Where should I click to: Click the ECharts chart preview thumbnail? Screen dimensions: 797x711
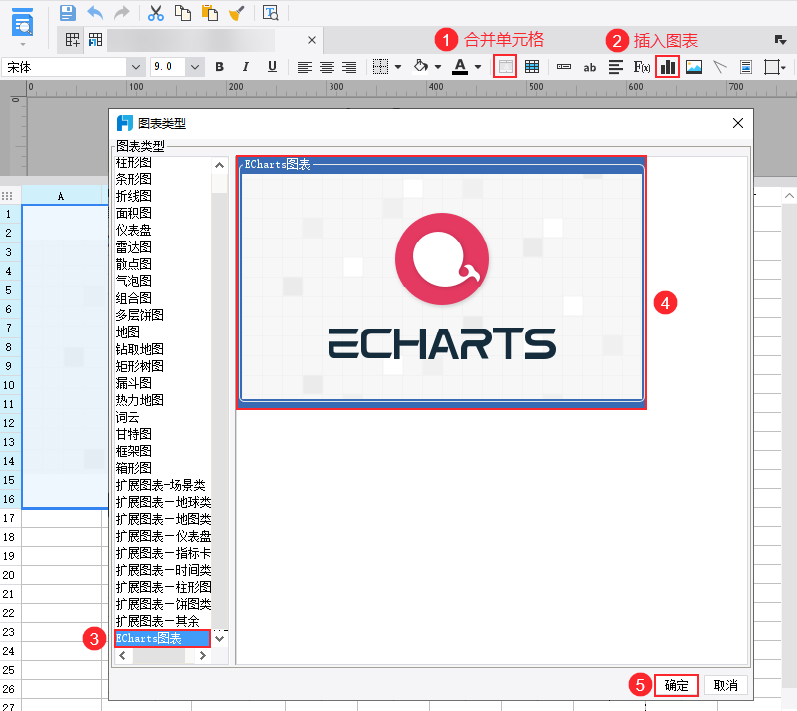(442, 283)
